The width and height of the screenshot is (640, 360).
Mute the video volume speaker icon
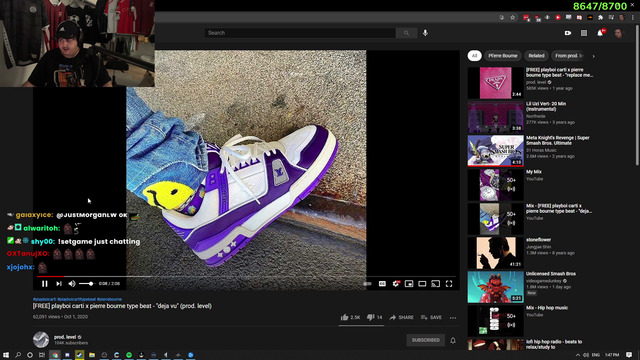pos(72,284)
